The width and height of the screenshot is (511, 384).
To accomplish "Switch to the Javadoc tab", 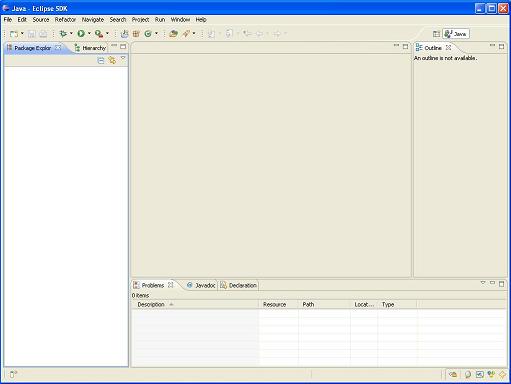I will click(201, 285).
